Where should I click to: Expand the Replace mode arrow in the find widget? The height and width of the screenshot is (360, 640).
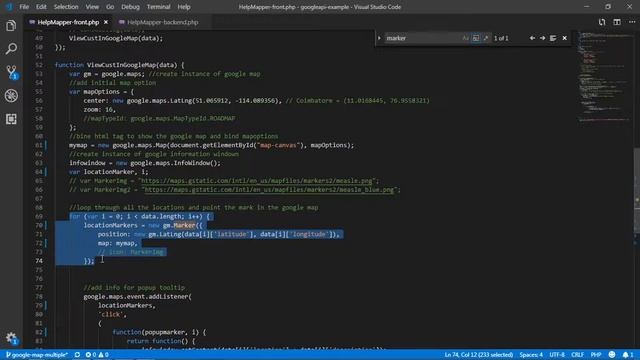click(x=379, y=38)
